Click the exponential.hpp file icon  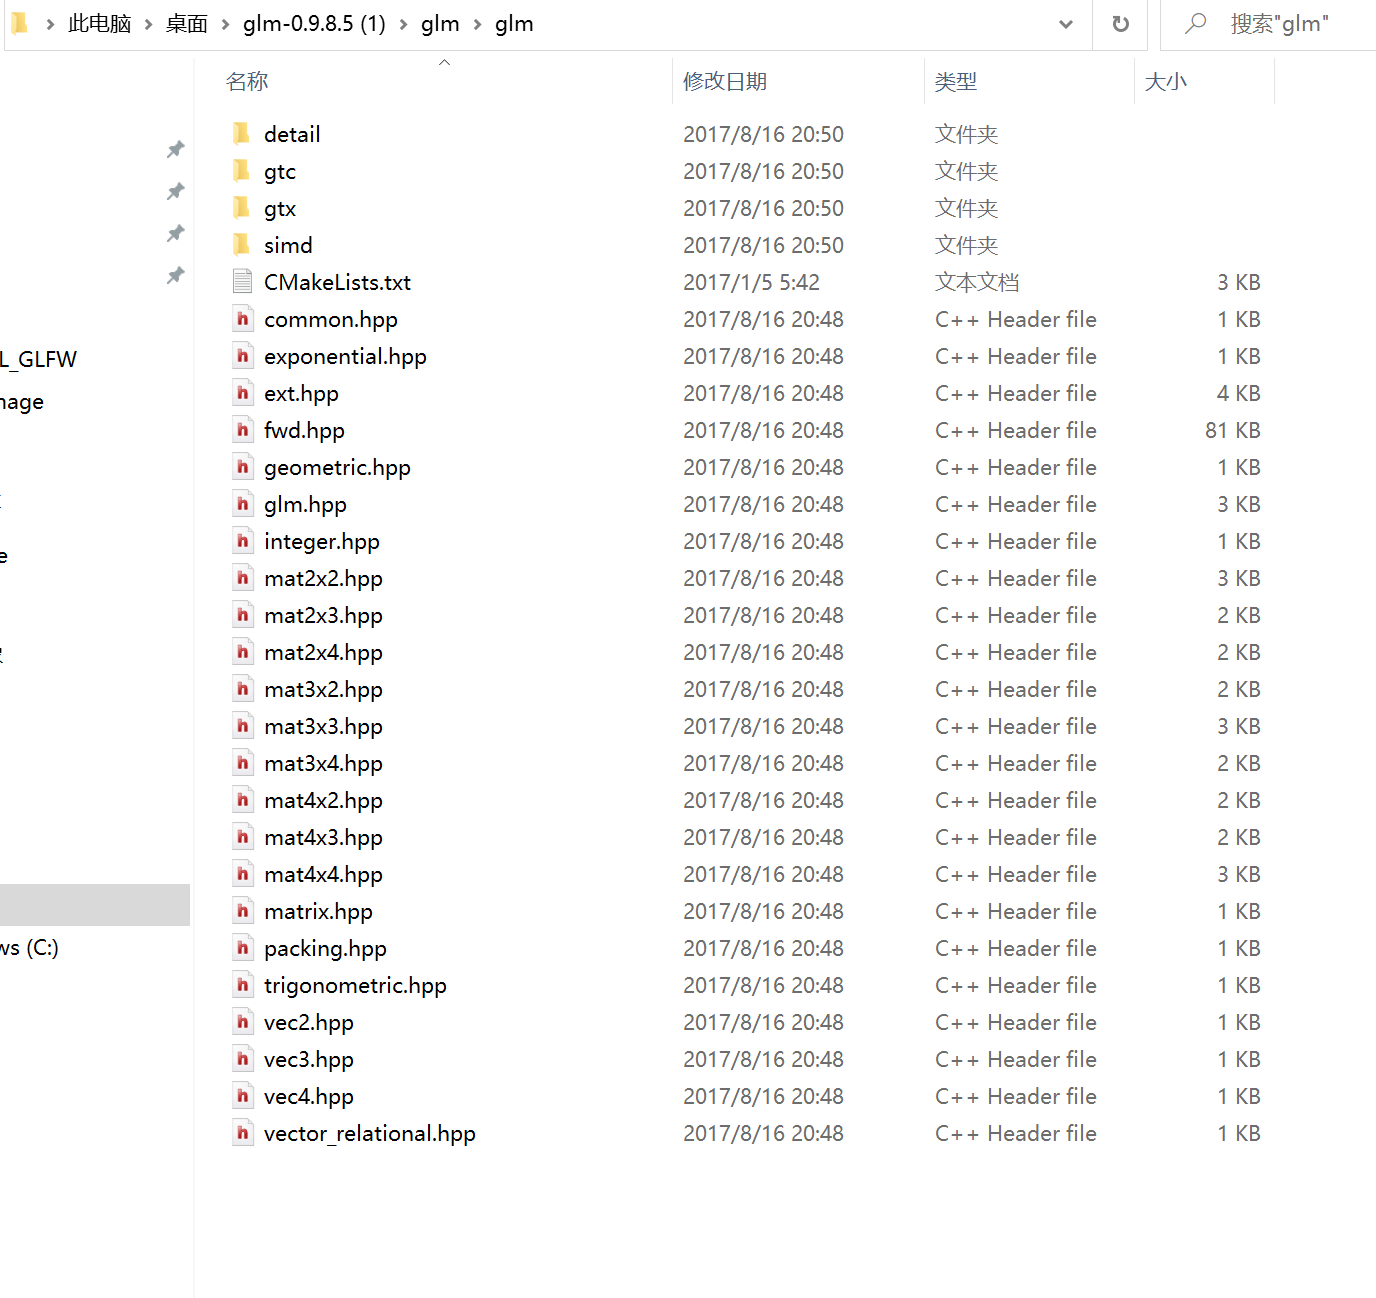[242, 356]
